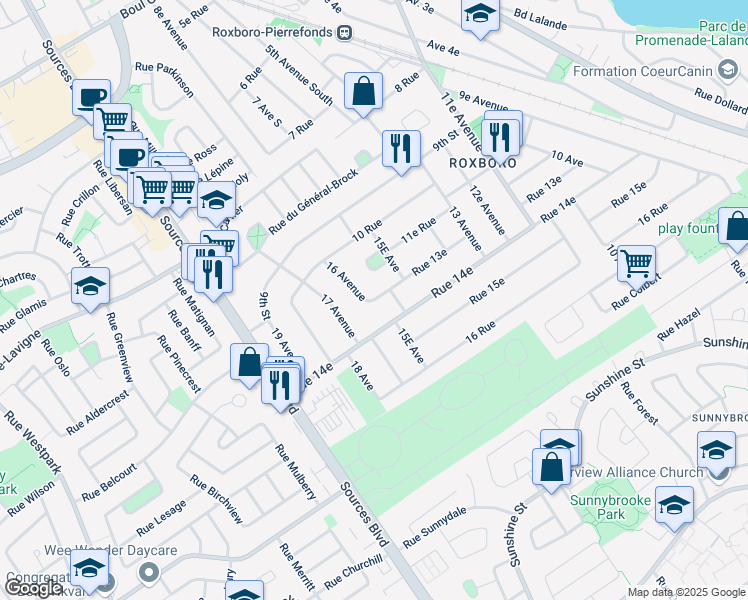Click the Rue Pinecrest street label

[179, 364]
